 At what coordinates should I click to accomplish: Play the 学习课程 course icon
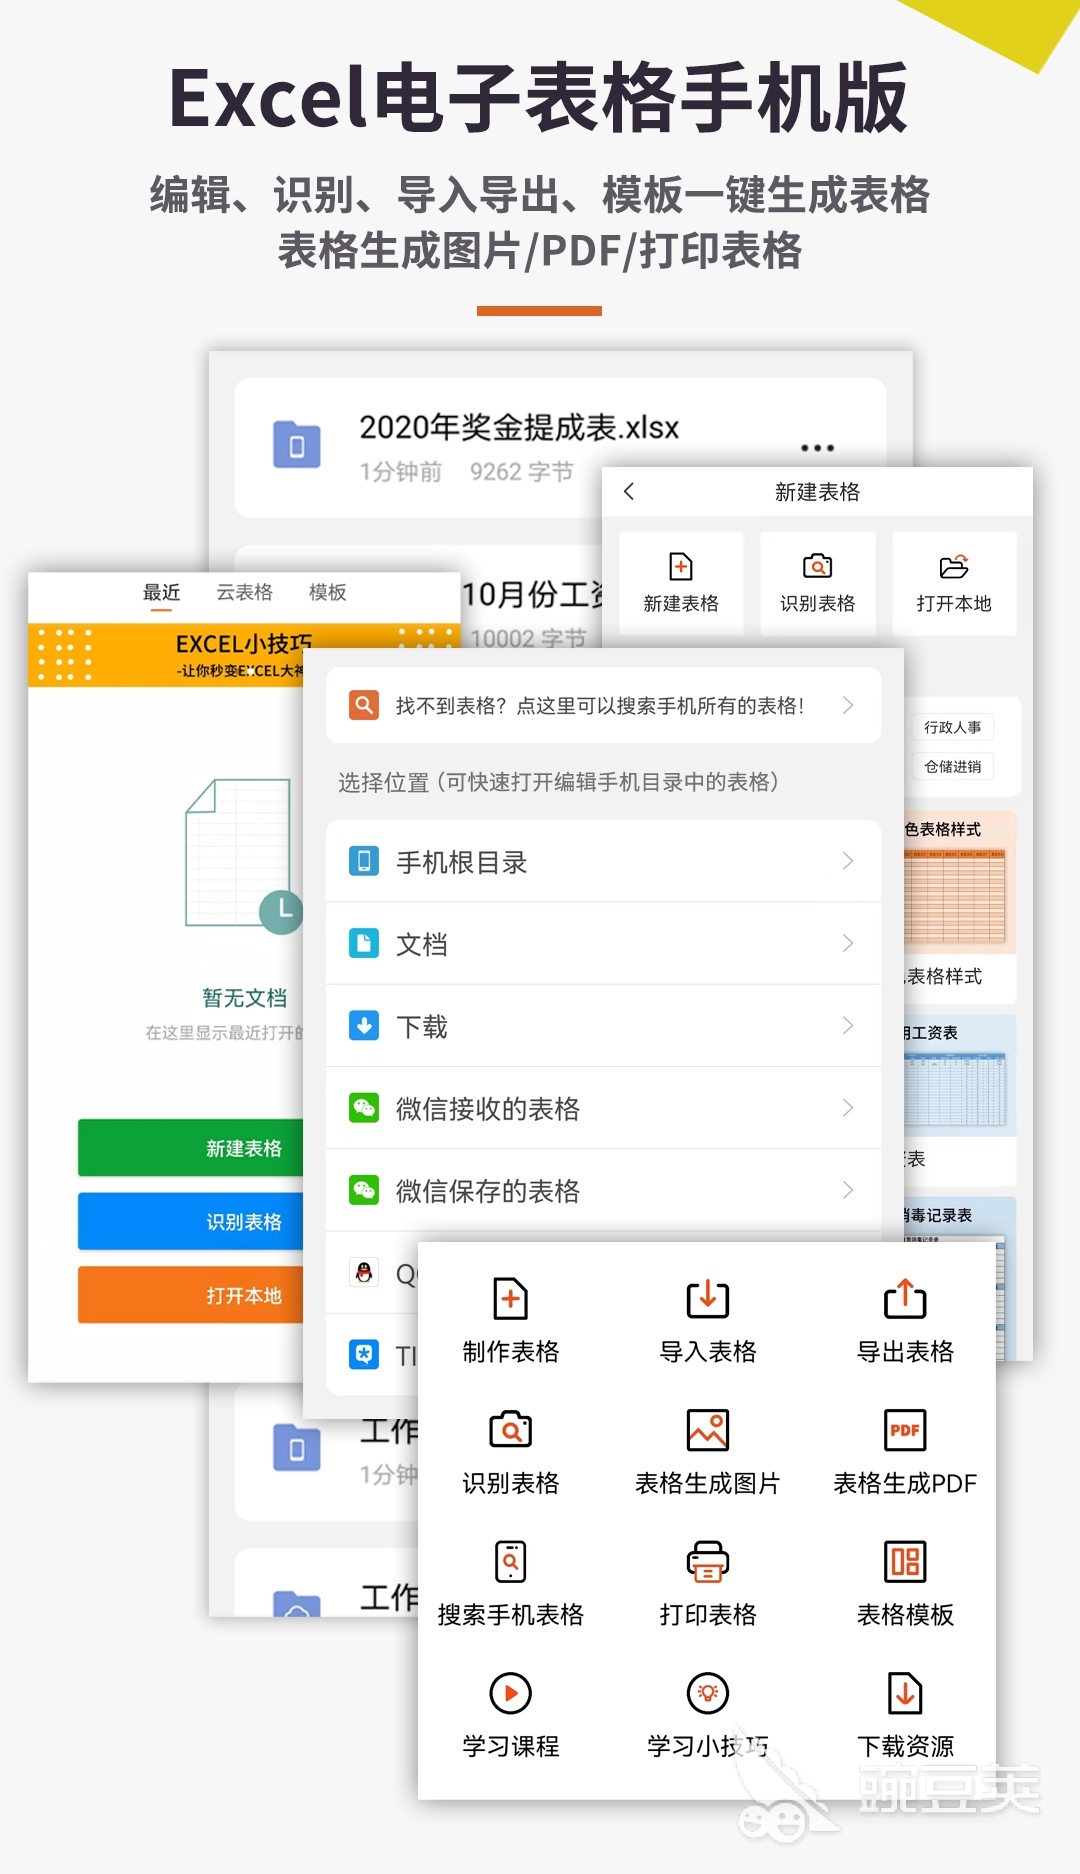(510, 1693)
